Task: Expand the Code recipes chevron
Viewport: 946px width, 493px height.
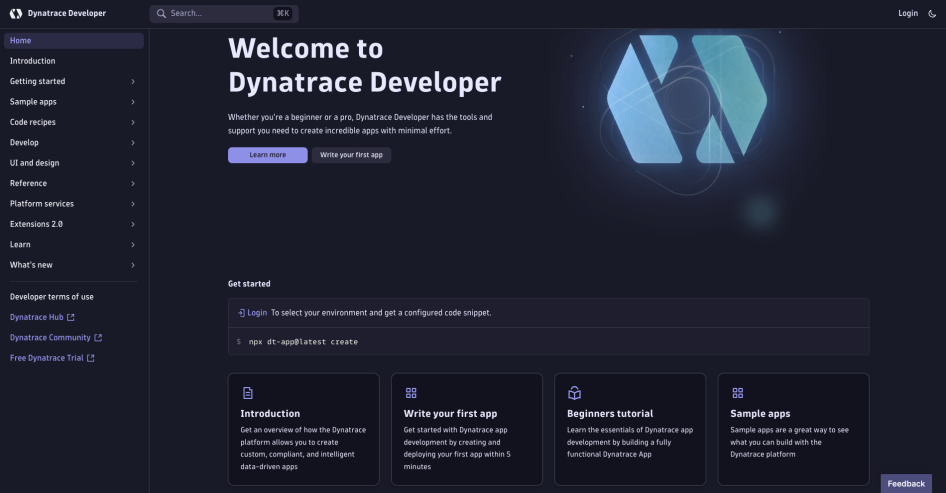Action: point(133,122)
